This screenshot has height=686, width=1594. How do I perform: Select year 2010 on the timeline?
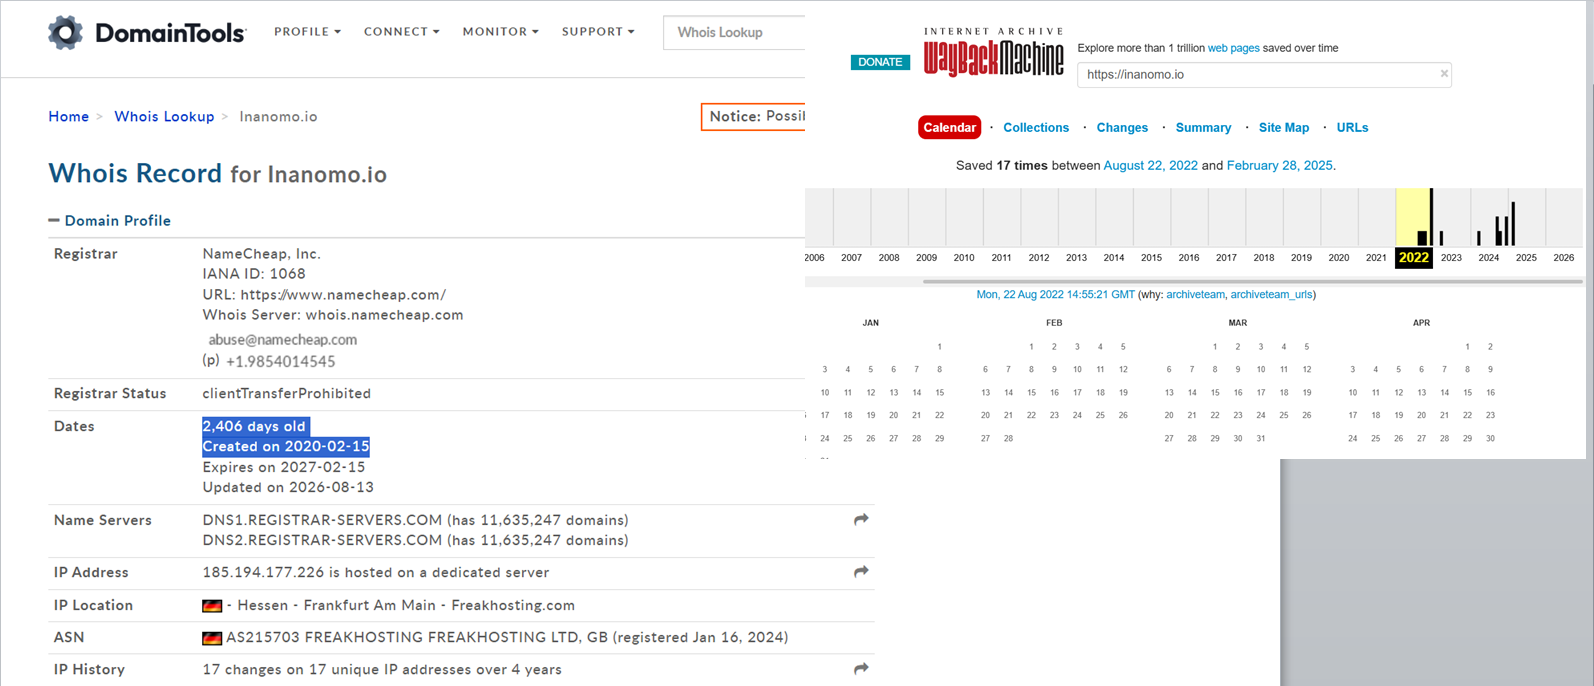964,258
